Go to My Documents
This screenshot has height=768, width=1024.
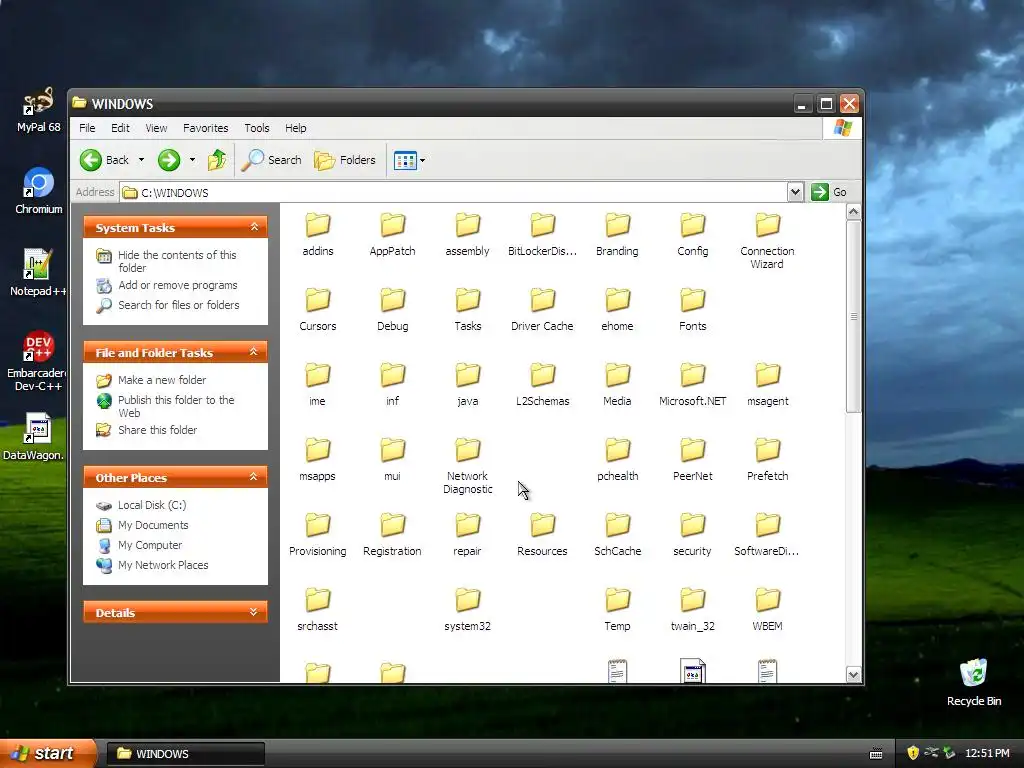pos(153,525)
